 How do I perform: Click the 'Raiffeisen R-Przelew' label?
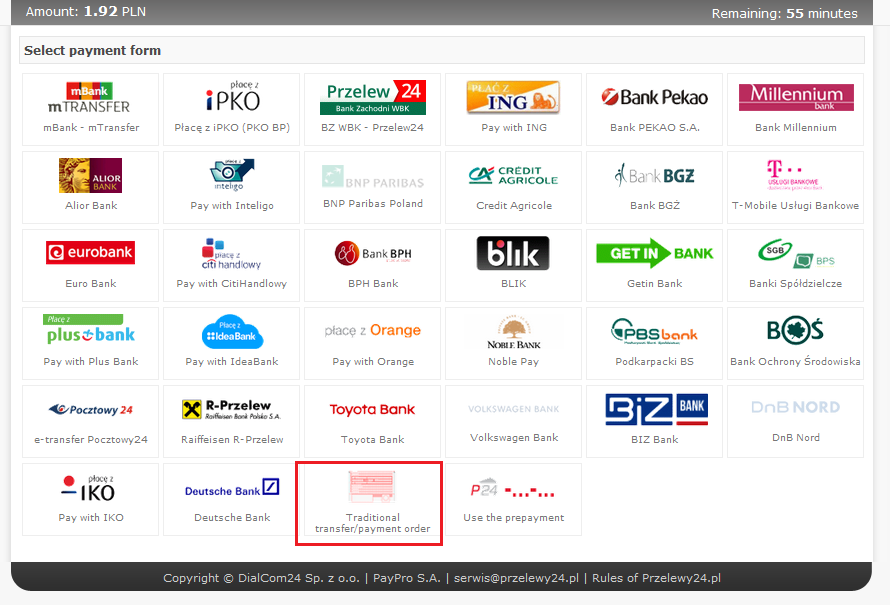(x=232, y=439)
